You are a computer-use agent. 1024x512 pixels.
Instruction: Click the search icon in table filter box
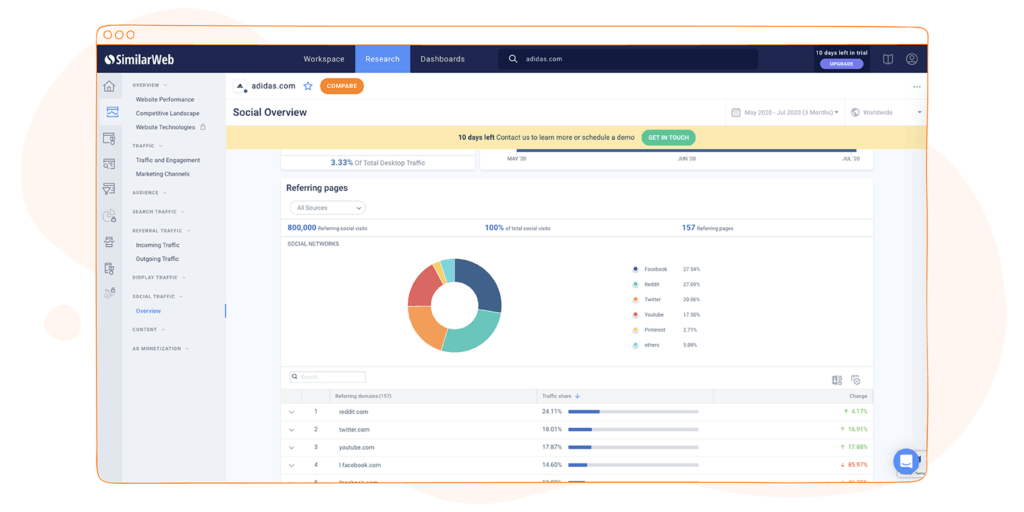(295, 377)
